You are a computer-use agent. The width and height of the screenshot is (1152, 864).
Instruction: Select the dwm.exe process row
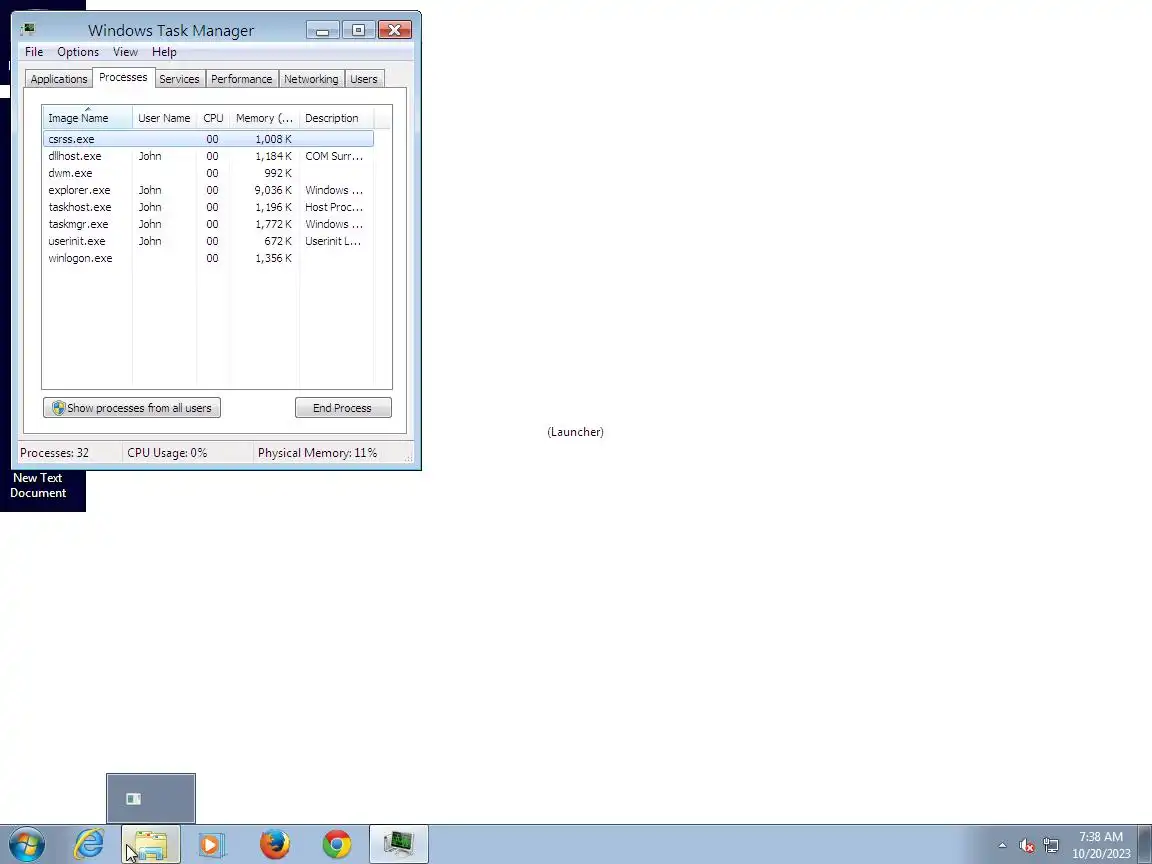(208, 173)
